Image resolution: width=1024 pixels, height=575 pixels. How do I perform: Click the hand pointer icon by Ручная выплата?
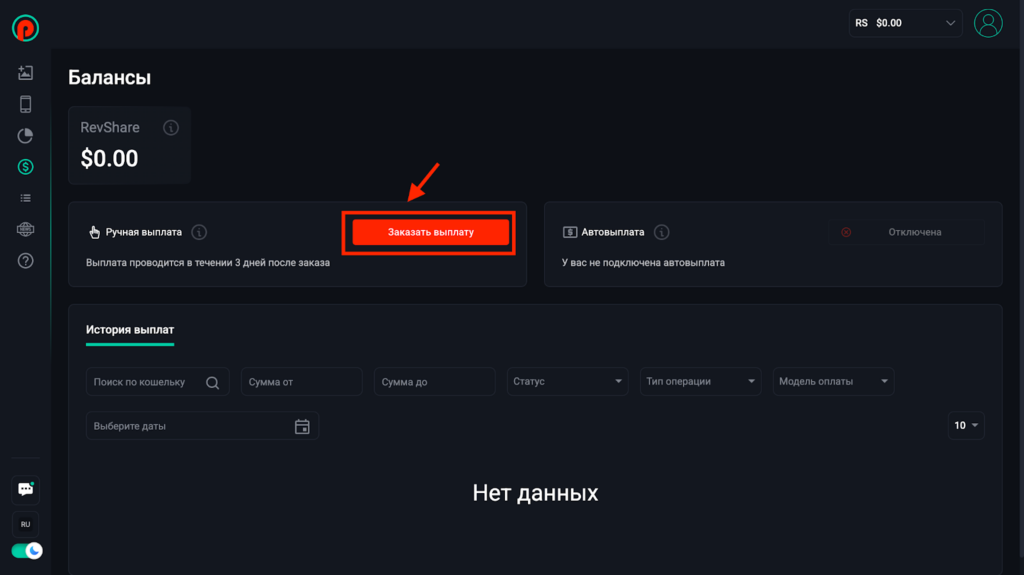tap(95, 232)
